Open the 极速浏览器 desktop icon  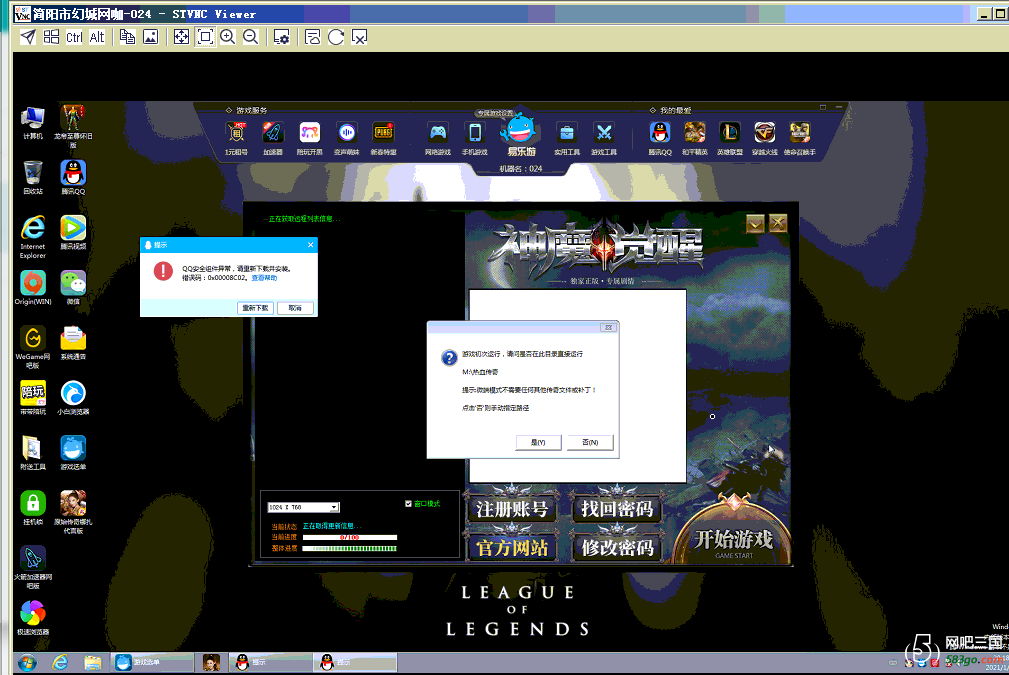33,618
